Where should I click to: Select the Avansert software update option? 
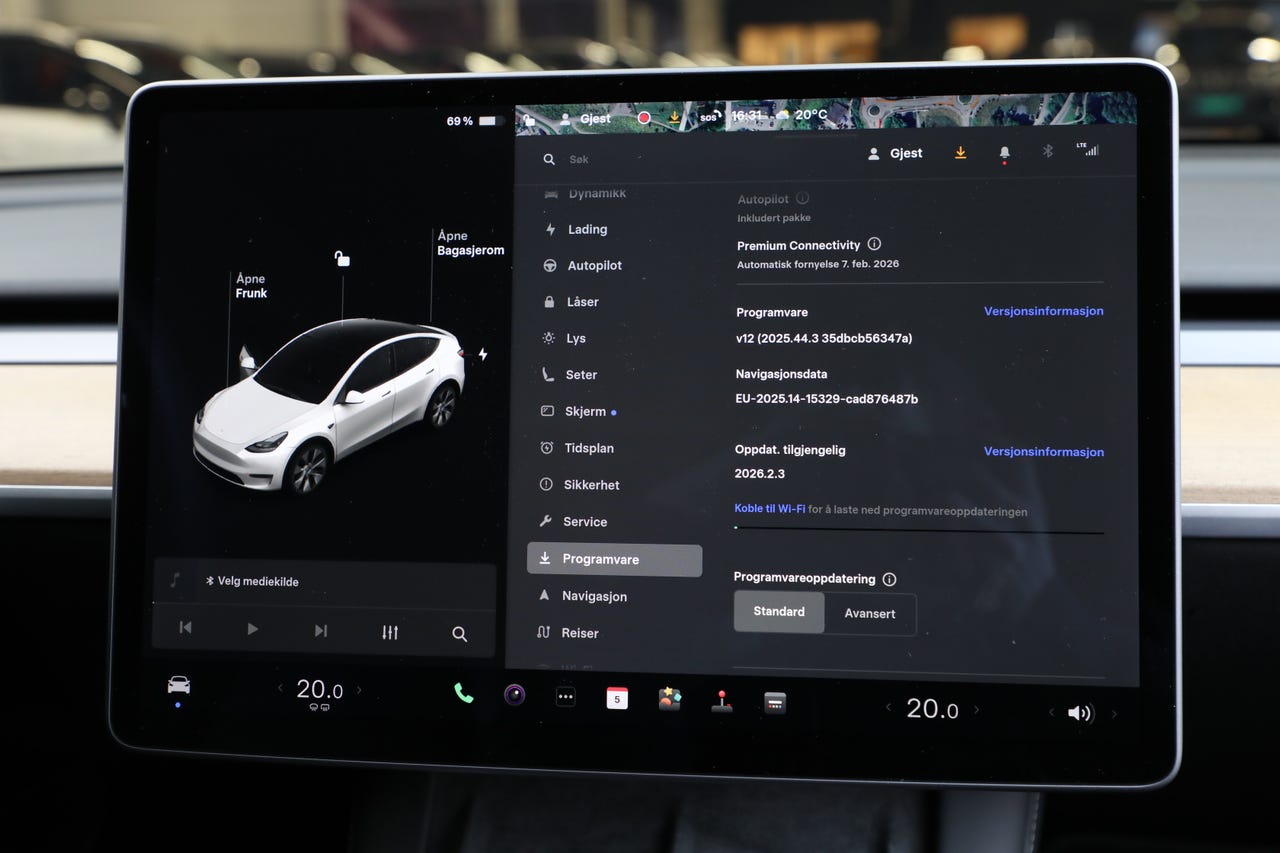(x=870, y=614)
